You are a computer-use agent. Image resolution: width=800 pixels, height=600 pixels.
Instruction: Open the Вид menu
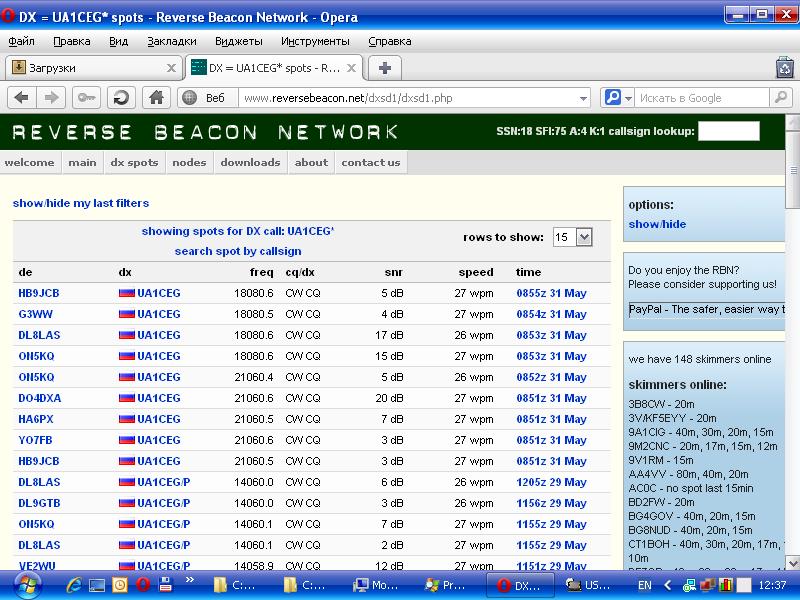pyautogui.click(x=118, y=41)
